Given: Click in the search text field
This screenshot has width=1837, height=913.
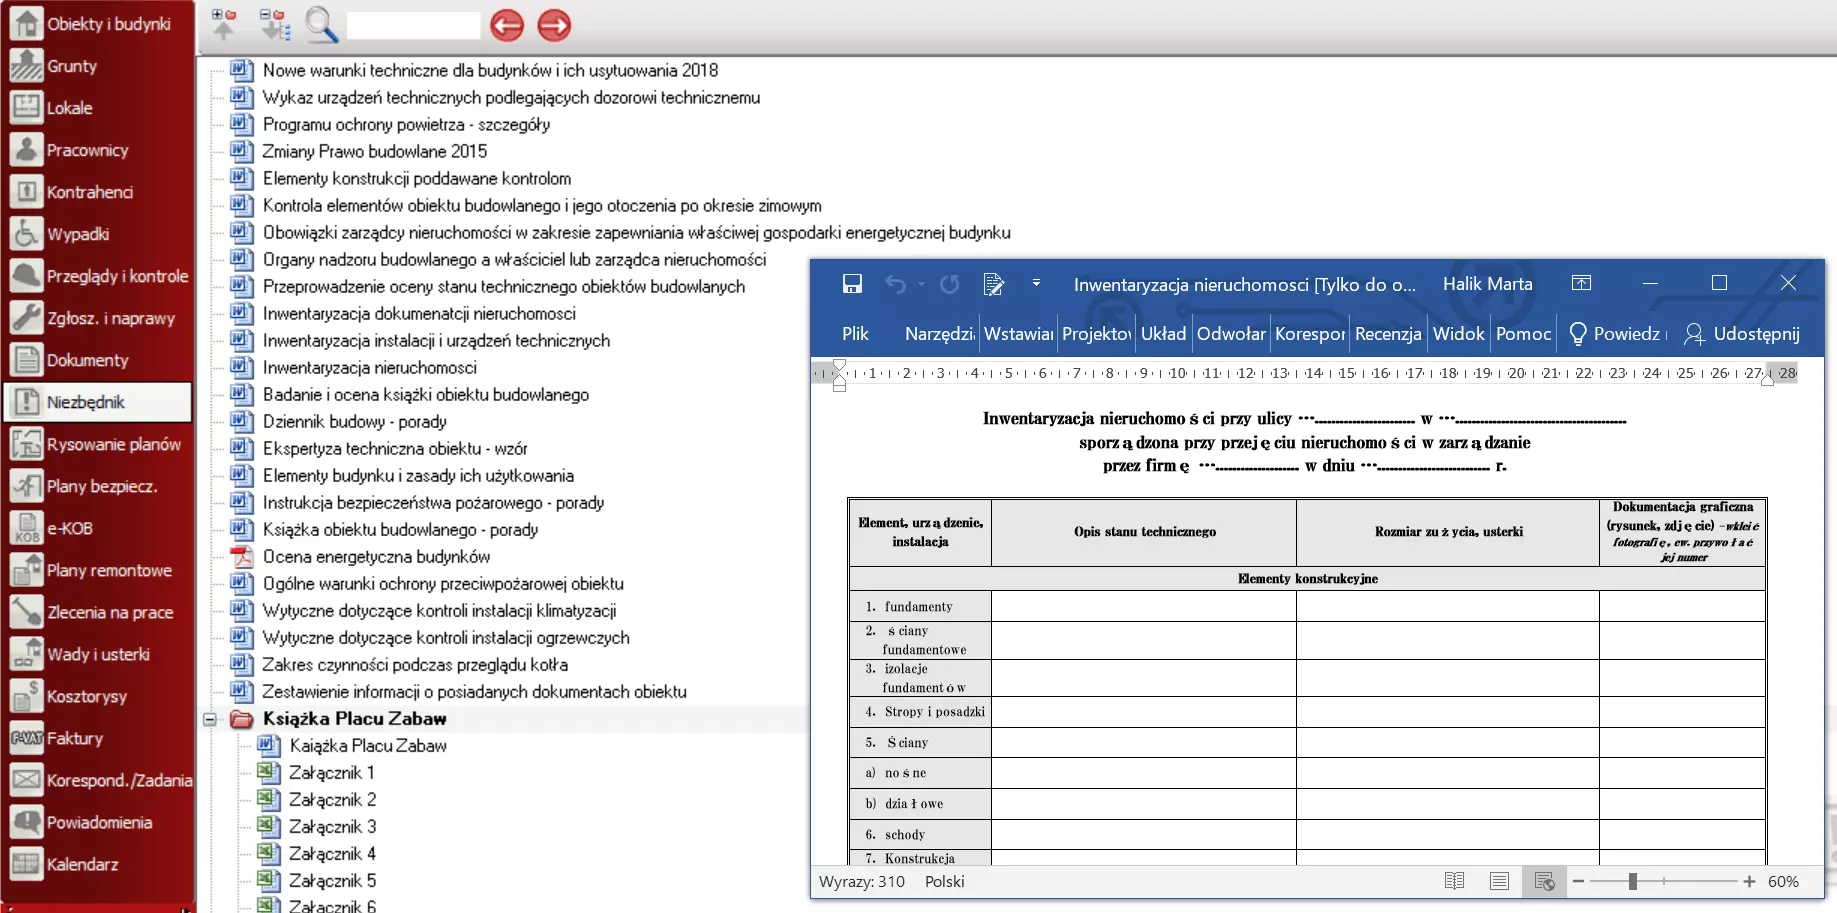Looking at the screenshot, I should (x=413, y=26).
